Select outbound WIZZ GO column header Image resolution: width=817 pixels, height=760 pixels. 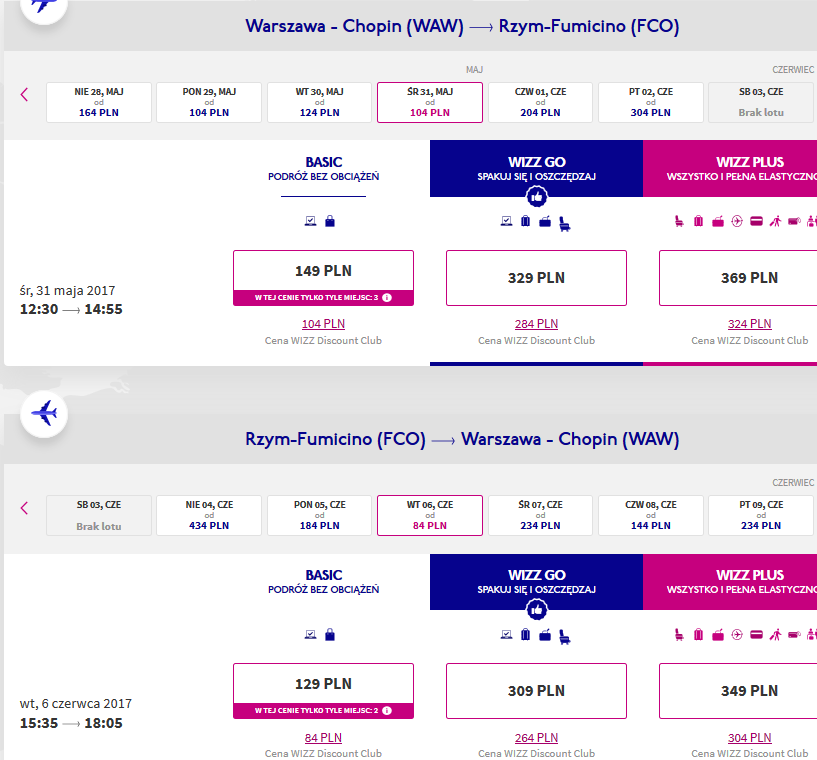536,169
